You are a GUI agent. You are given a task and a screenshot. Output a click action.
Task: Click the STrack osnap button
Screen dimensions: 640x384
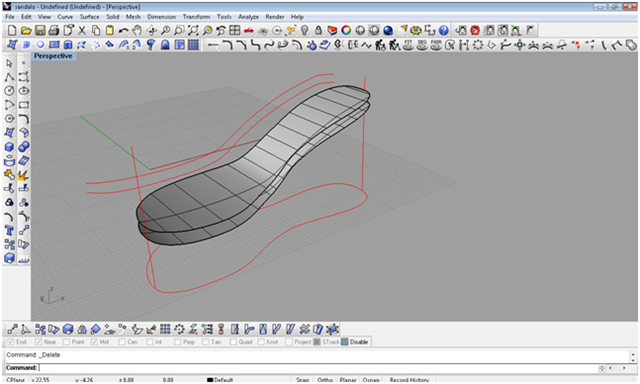[327, 342]
